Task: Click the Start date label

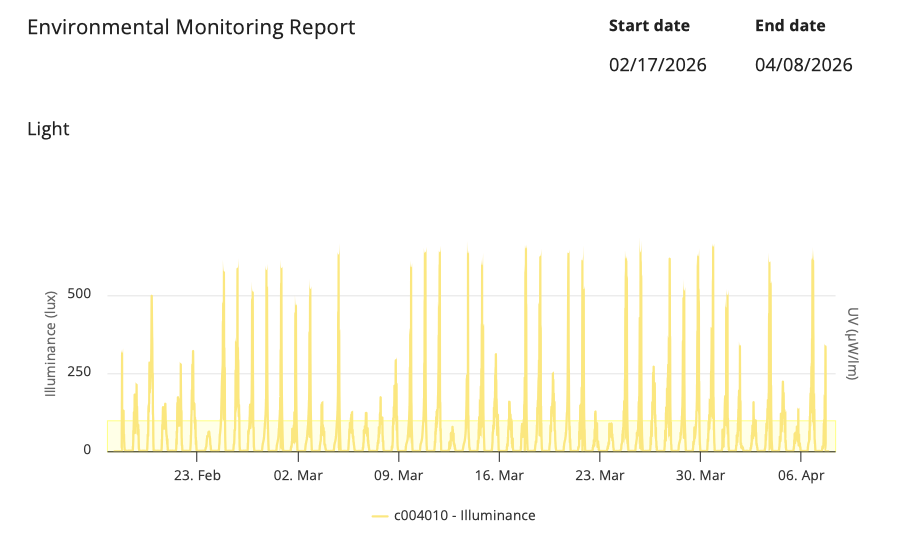Action: 649,26
